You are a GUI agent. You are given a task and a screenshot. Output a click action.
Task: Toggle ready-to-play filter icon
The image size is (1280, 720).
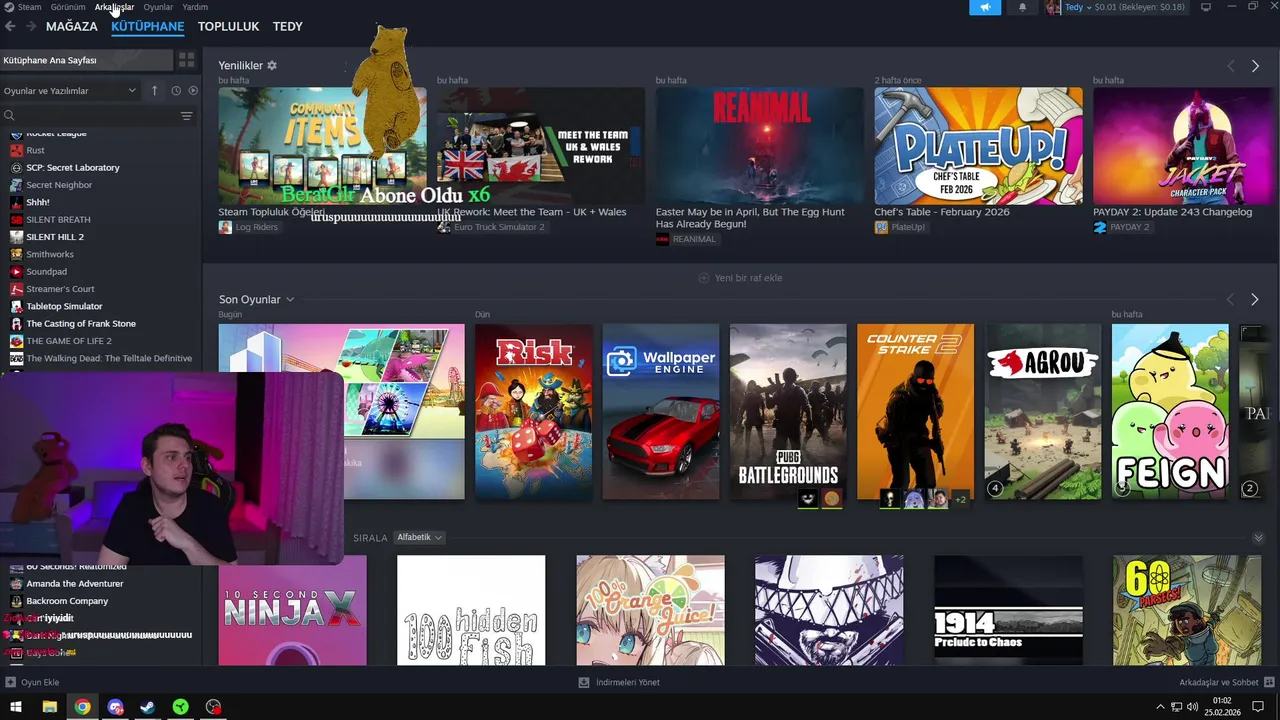click(193, 91)
